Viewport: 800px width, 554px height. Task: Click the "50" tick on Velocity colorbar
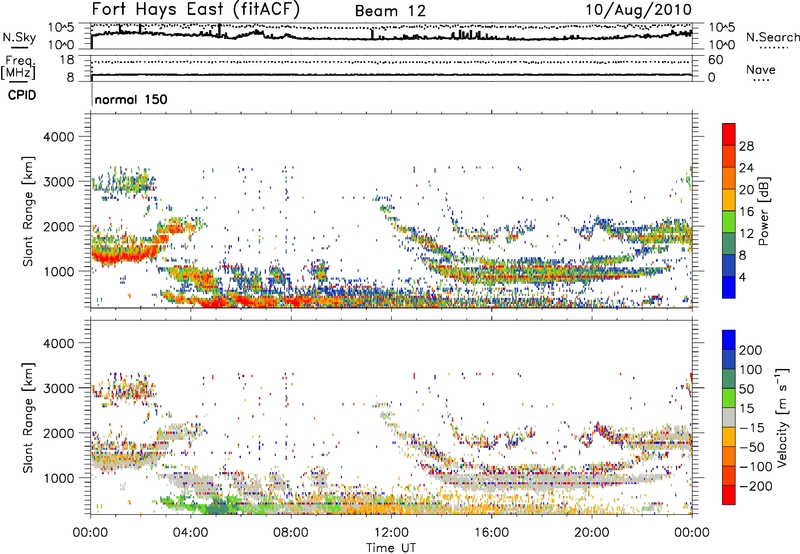[746, 389]
